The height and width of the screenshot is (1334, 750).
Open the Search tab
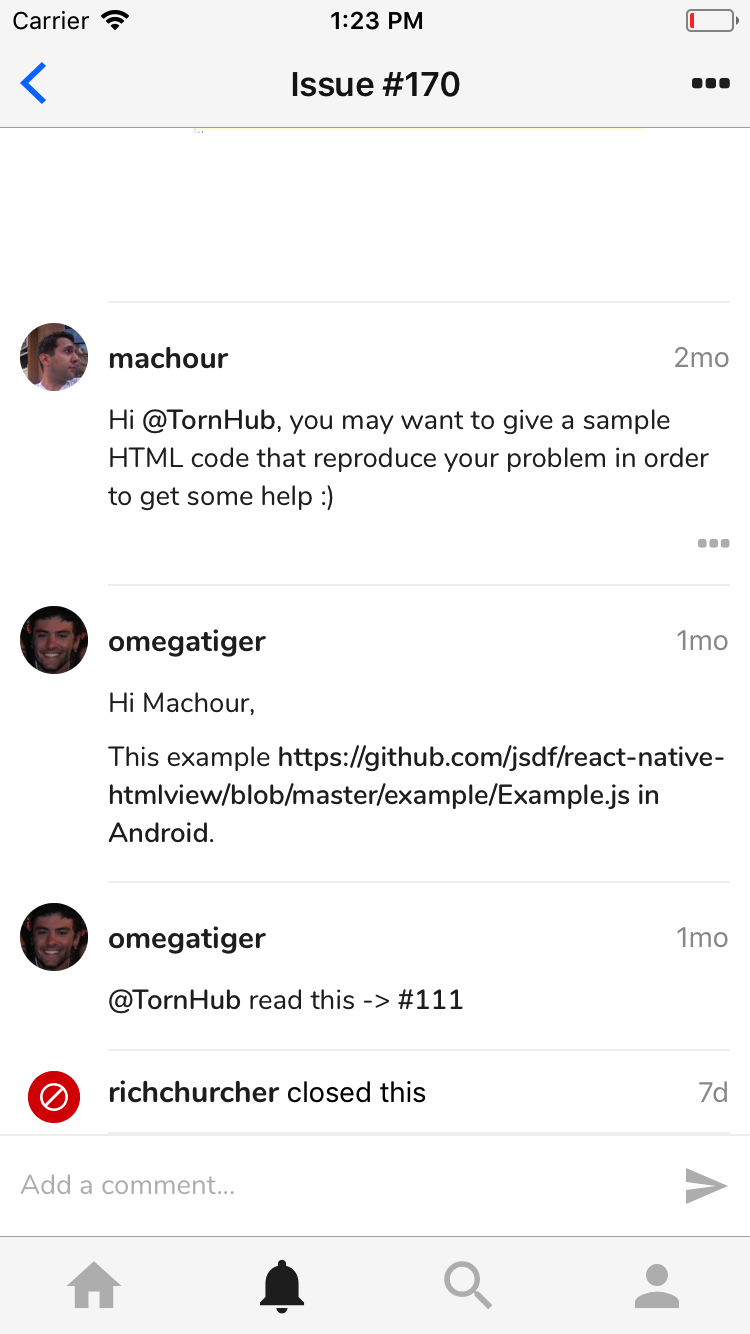tap(469, 1286)
